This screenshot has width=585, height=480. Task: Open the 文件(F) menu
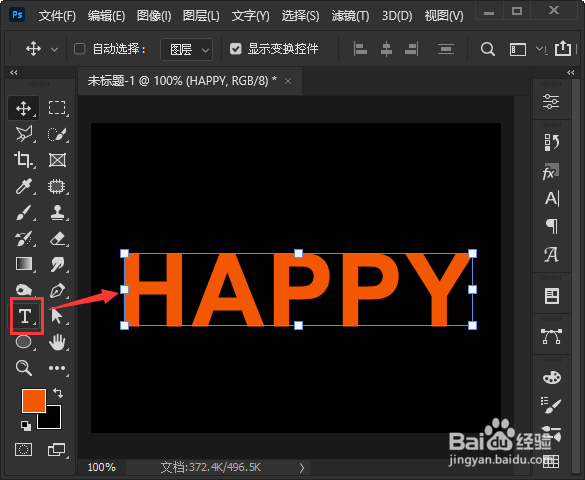click(57, 16)
